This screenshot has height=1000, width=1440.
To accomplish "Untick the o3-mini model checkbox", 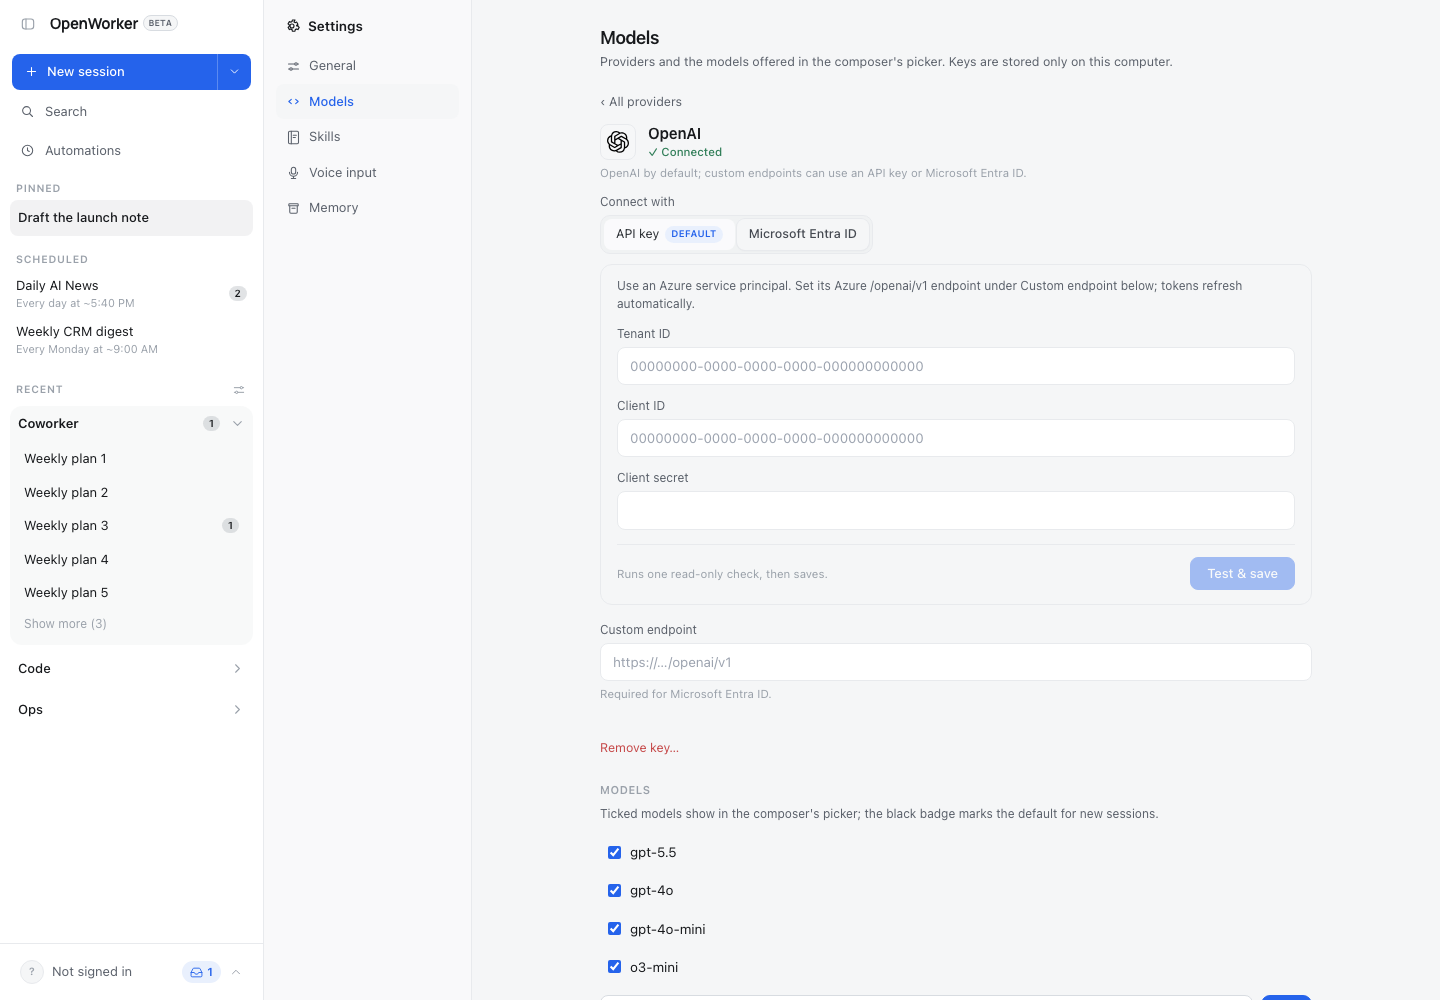I will point(614,967).
